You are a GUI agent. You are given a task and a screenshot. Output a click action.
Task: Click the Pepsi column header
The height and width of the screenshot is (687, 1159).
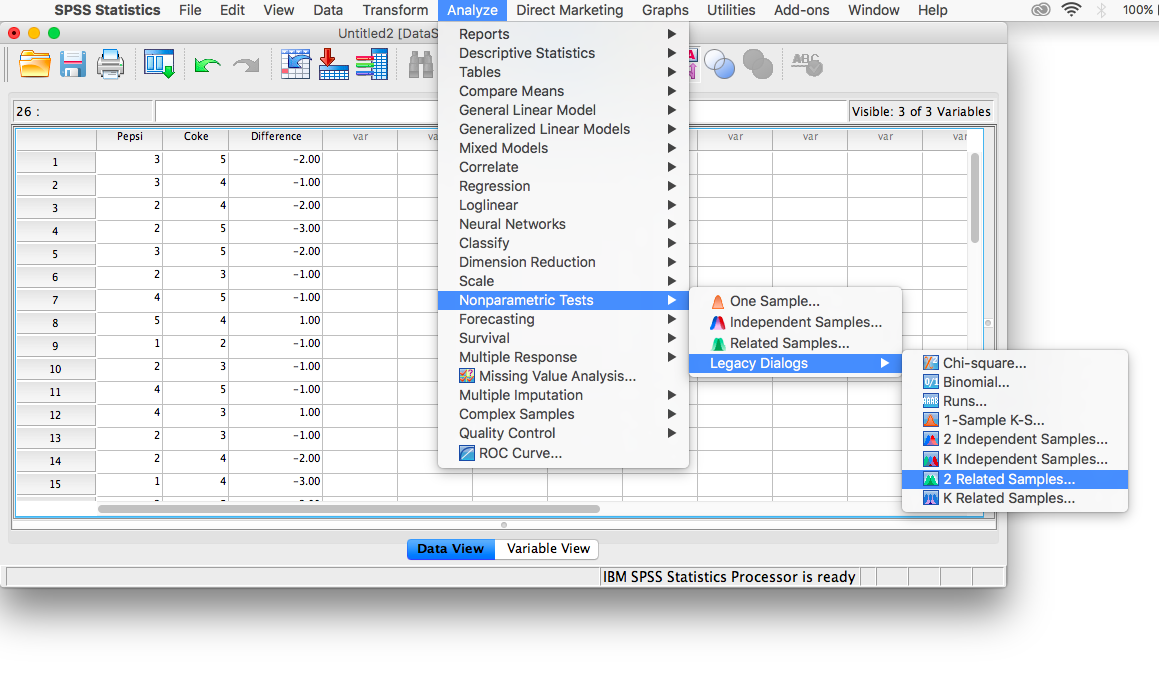(129, 137)
